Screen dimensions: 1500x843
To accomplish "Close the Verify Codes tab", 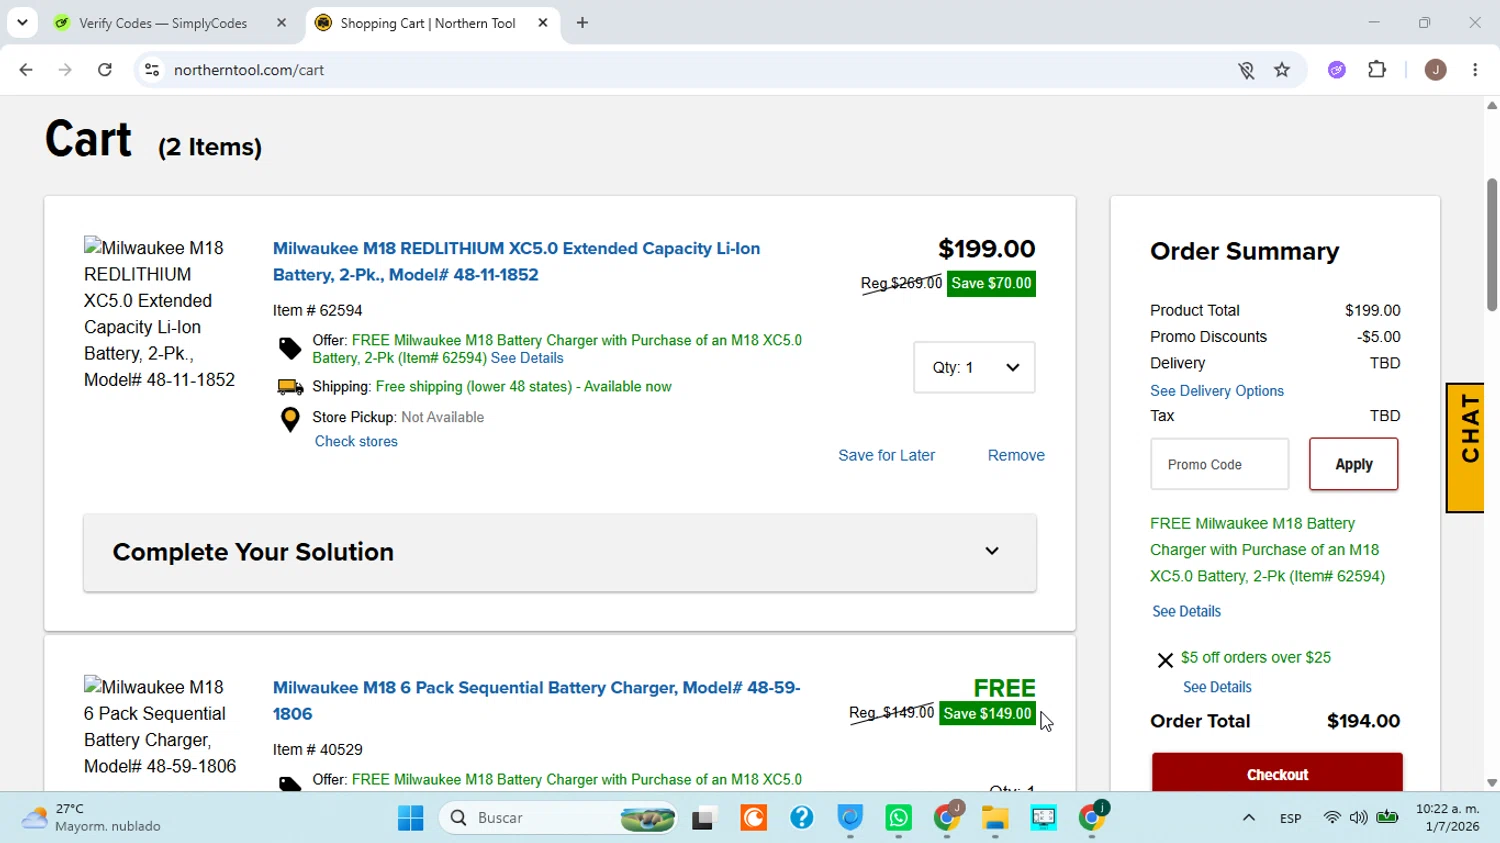I will click(x=281, y=23).
